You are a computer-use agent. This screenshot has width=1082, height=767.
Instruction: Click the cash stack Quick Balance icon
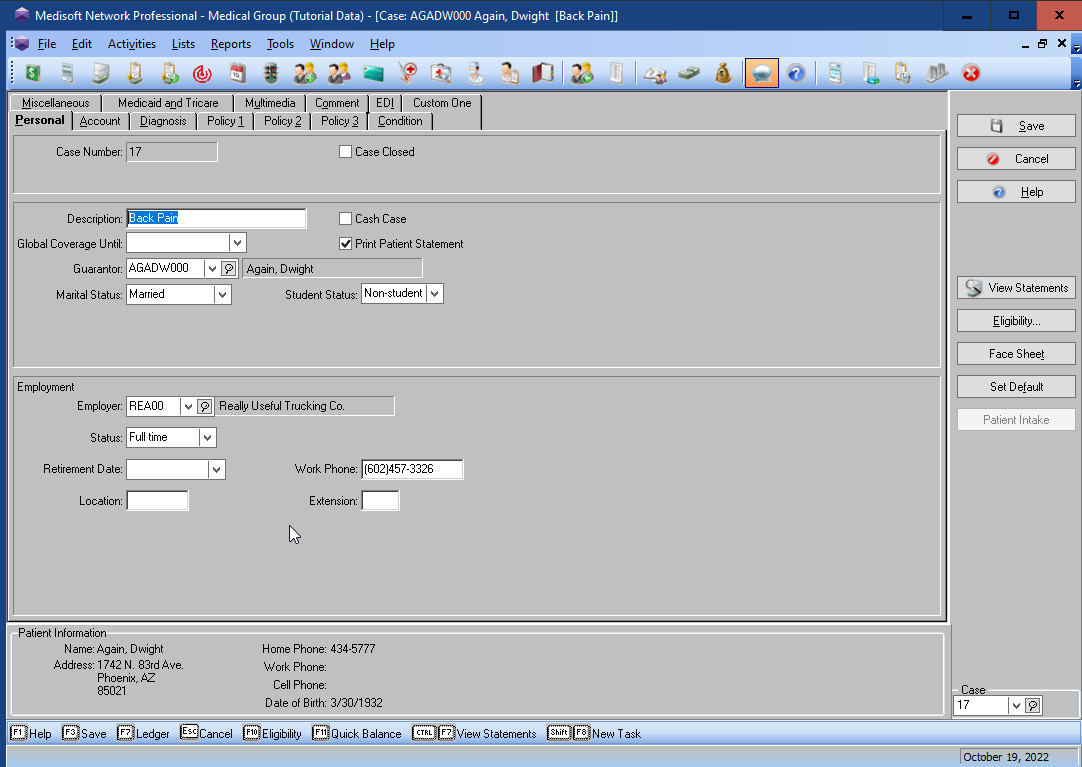click(x=689, y=73)
